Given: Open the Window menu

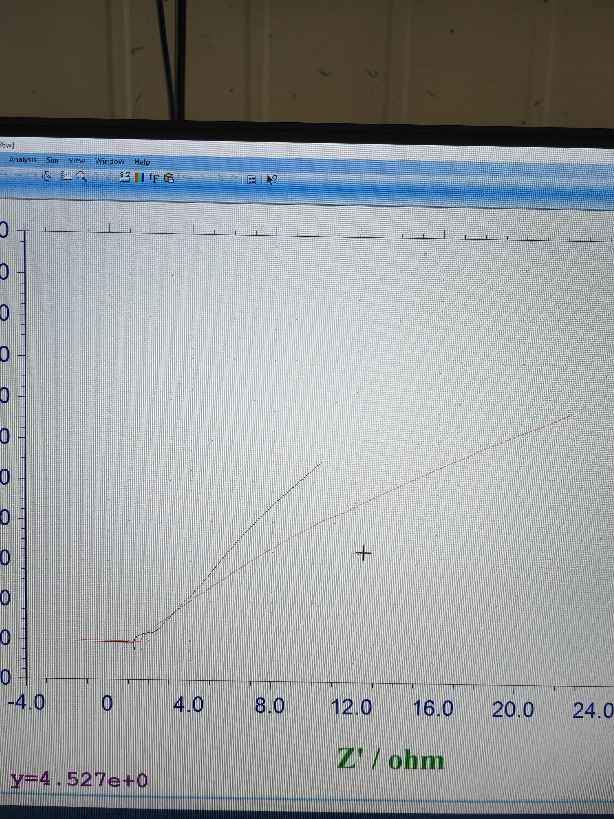Looking at the screenshot, I should pyautogui.click(x=110, y=161).
